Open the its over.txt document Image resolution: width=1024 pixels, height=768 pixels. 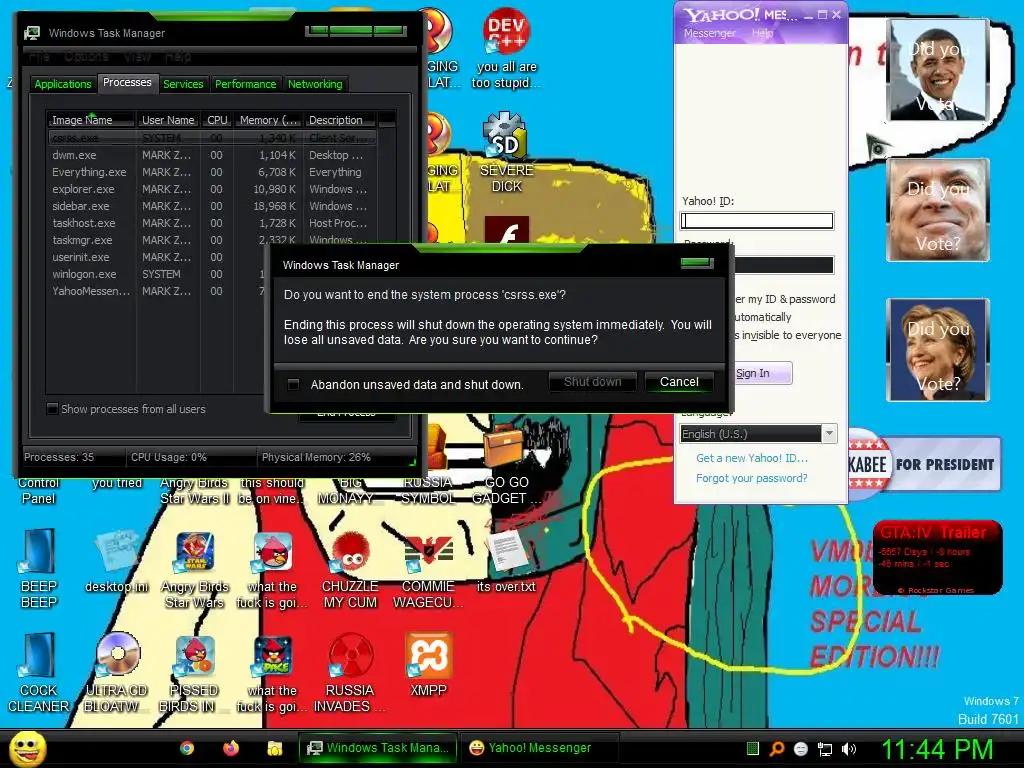coord(506,562)
